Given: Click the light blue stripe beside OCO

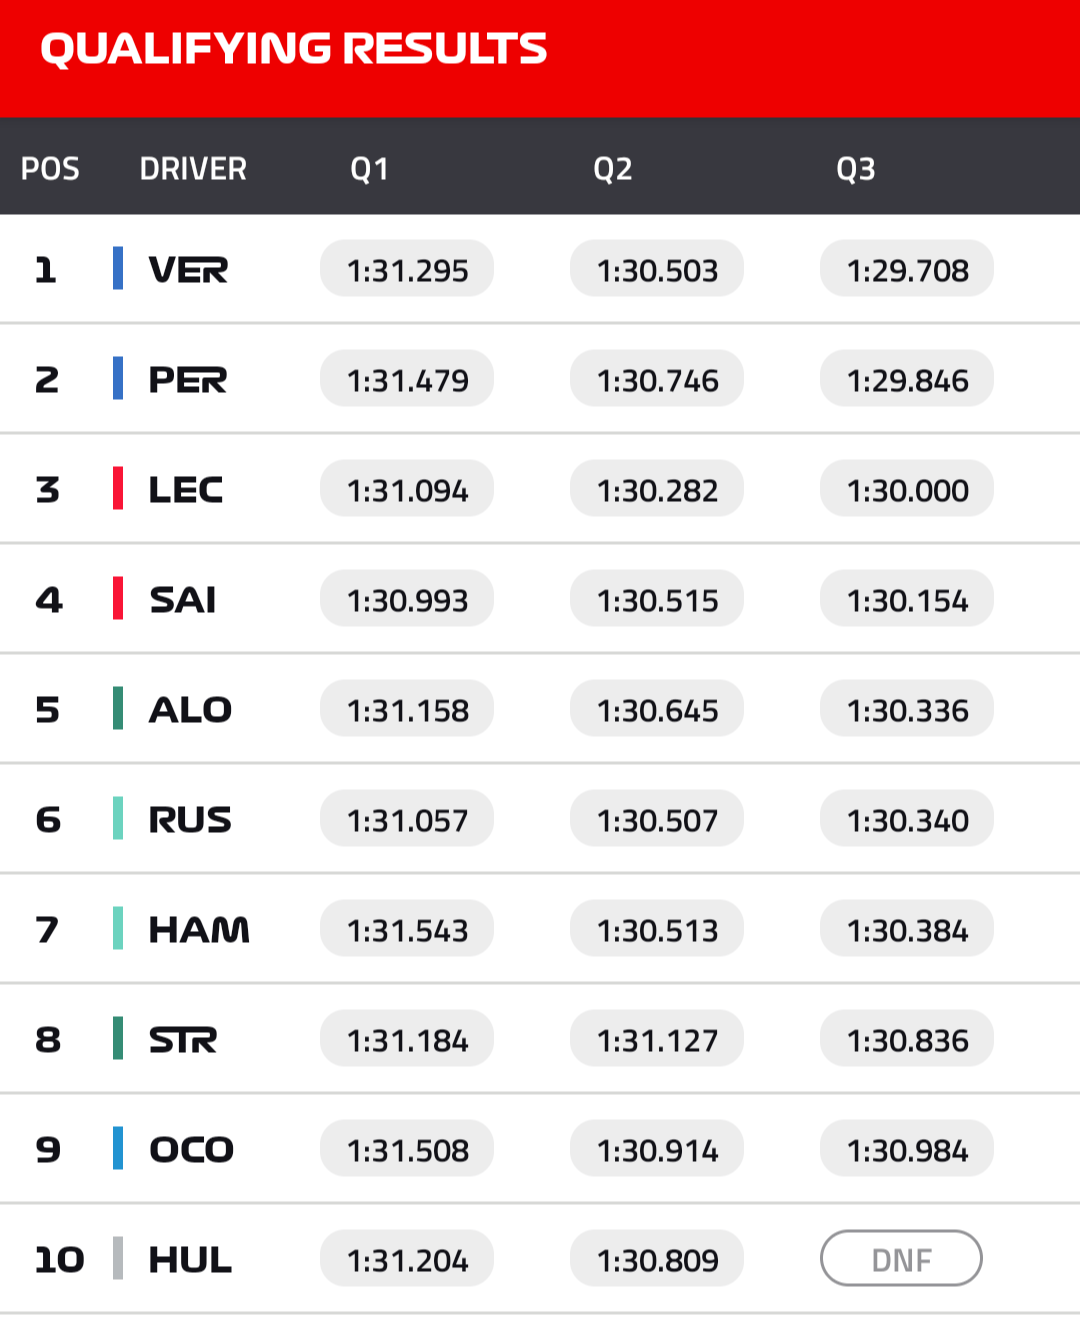Looking at the screenshot, I should click(118, 1149).
